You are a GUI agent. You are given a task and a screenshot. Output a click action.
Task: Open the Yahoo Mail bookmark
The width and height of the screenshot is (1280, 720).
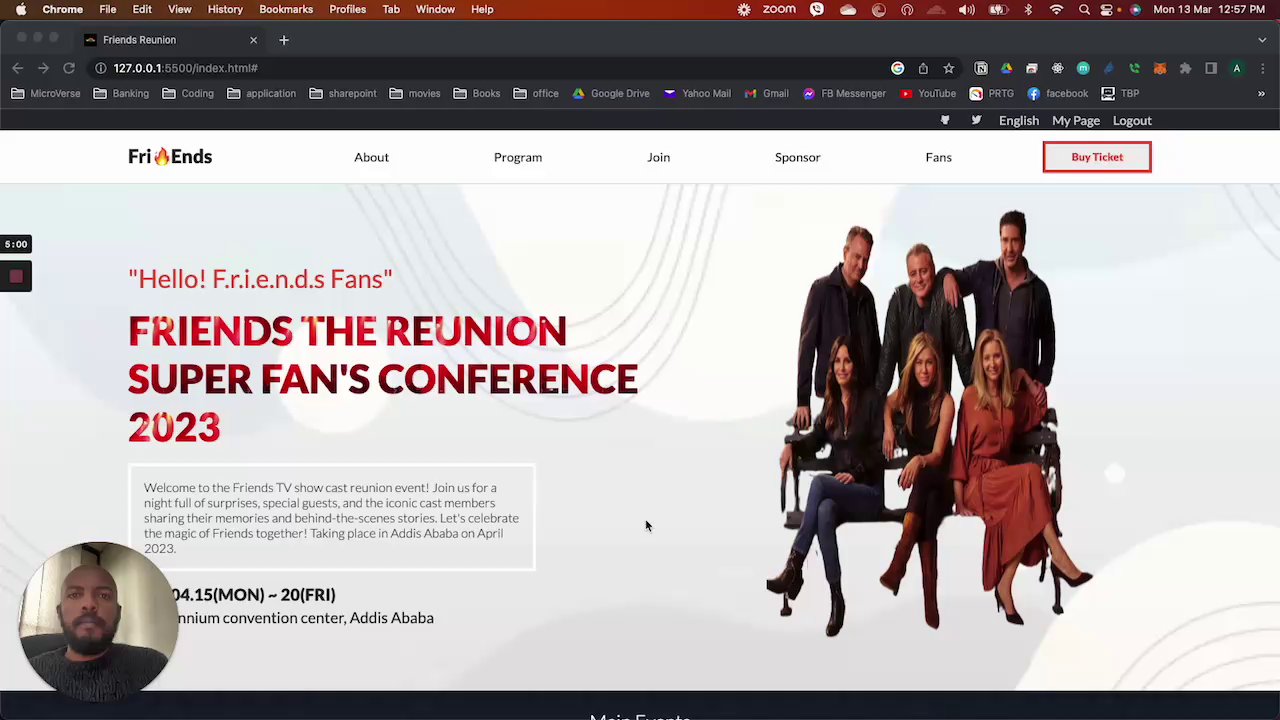click(697, 93)
